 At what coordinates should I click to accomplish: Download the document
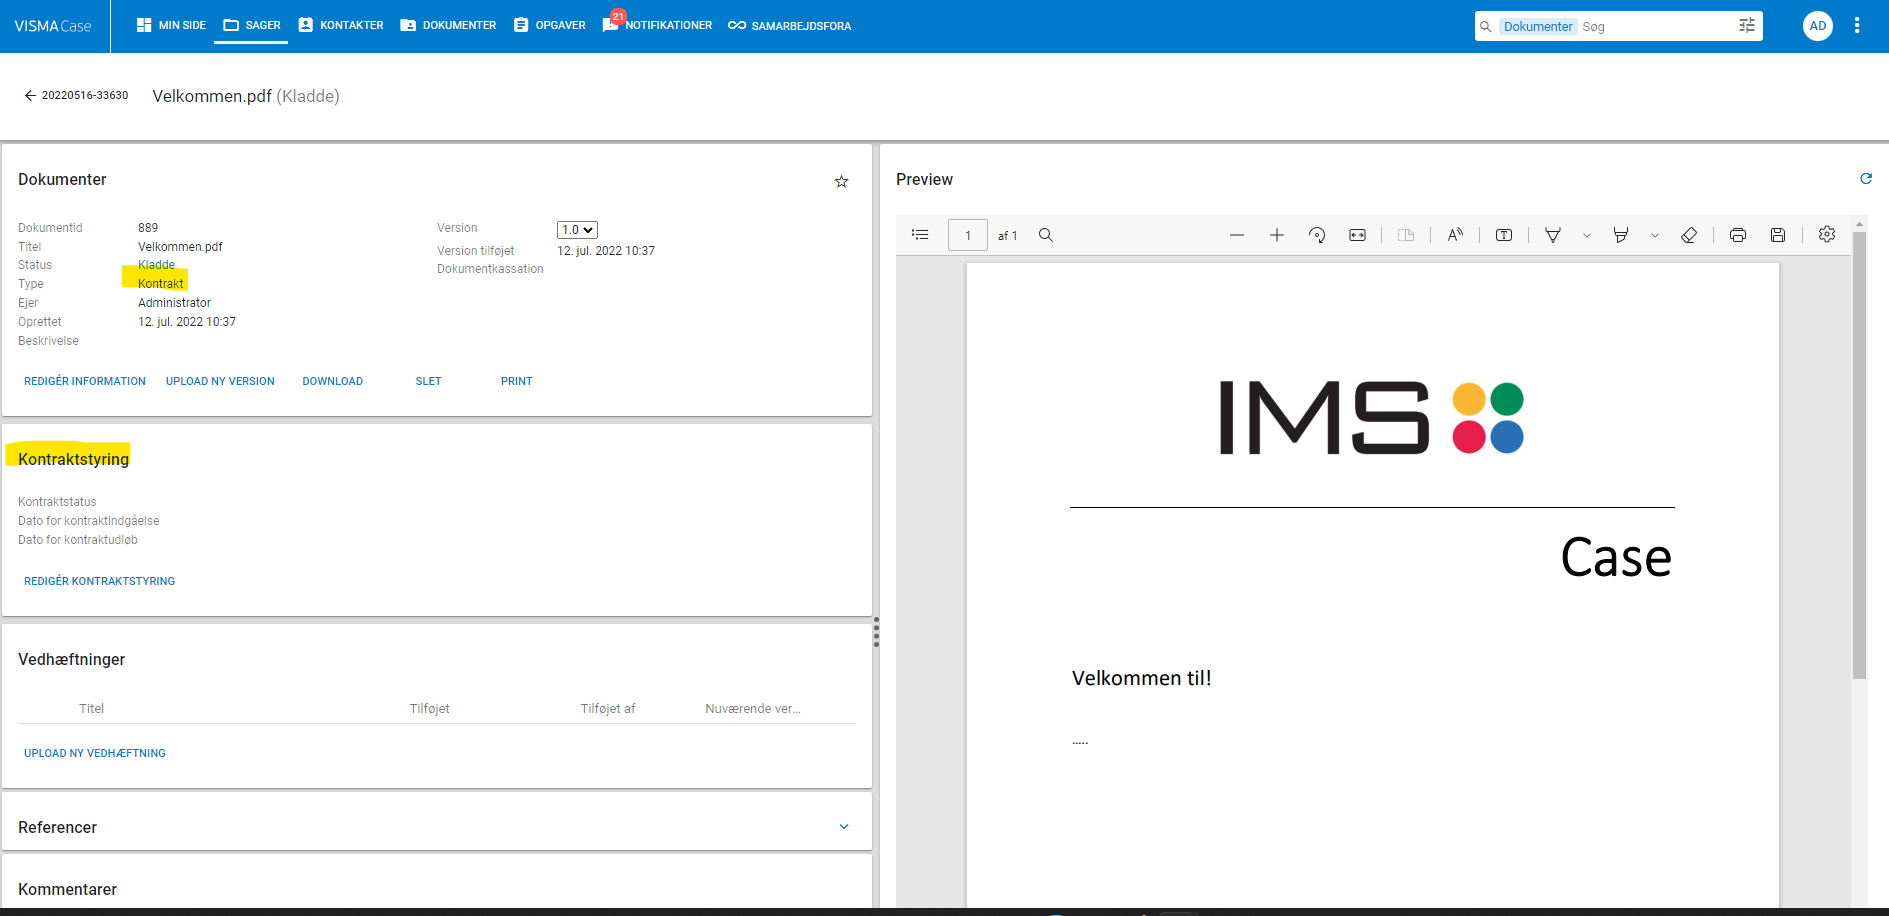click(x=333, y=381)
